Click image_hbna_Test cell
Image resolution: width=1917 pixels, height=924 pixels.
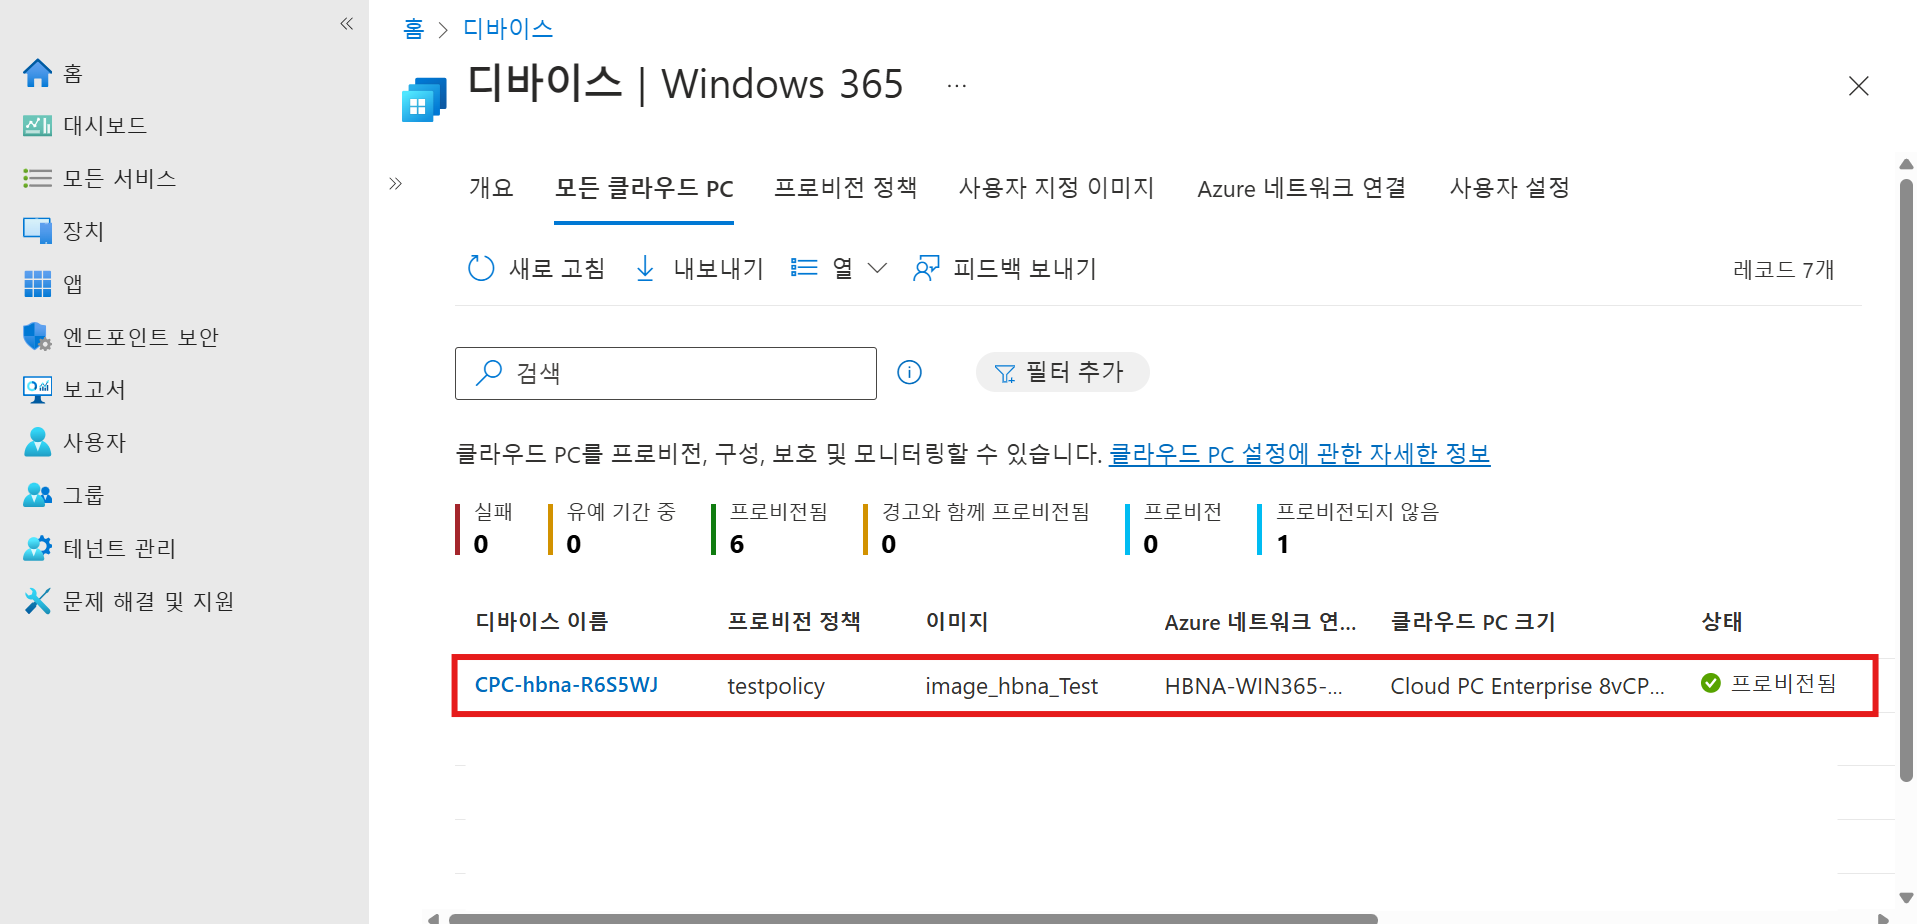coord(1011,686)
